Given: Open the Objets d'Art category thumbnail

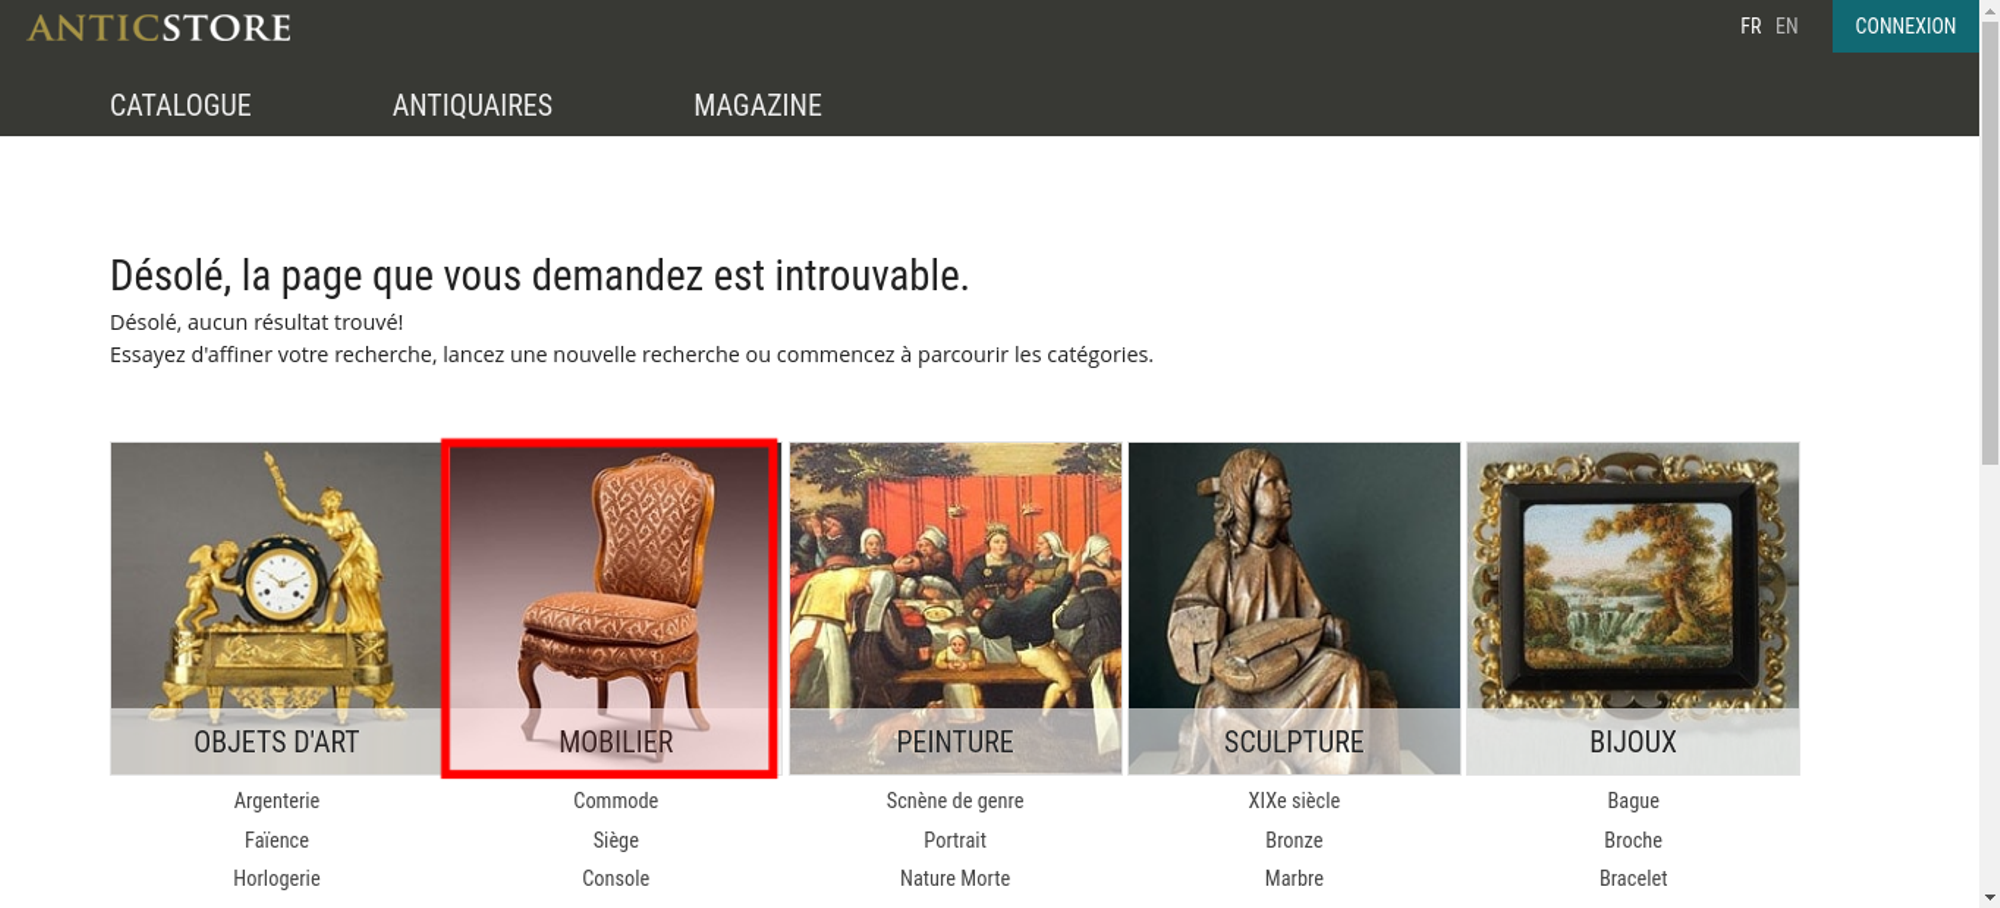Looking at the screenshot, I should coord(276,608).
